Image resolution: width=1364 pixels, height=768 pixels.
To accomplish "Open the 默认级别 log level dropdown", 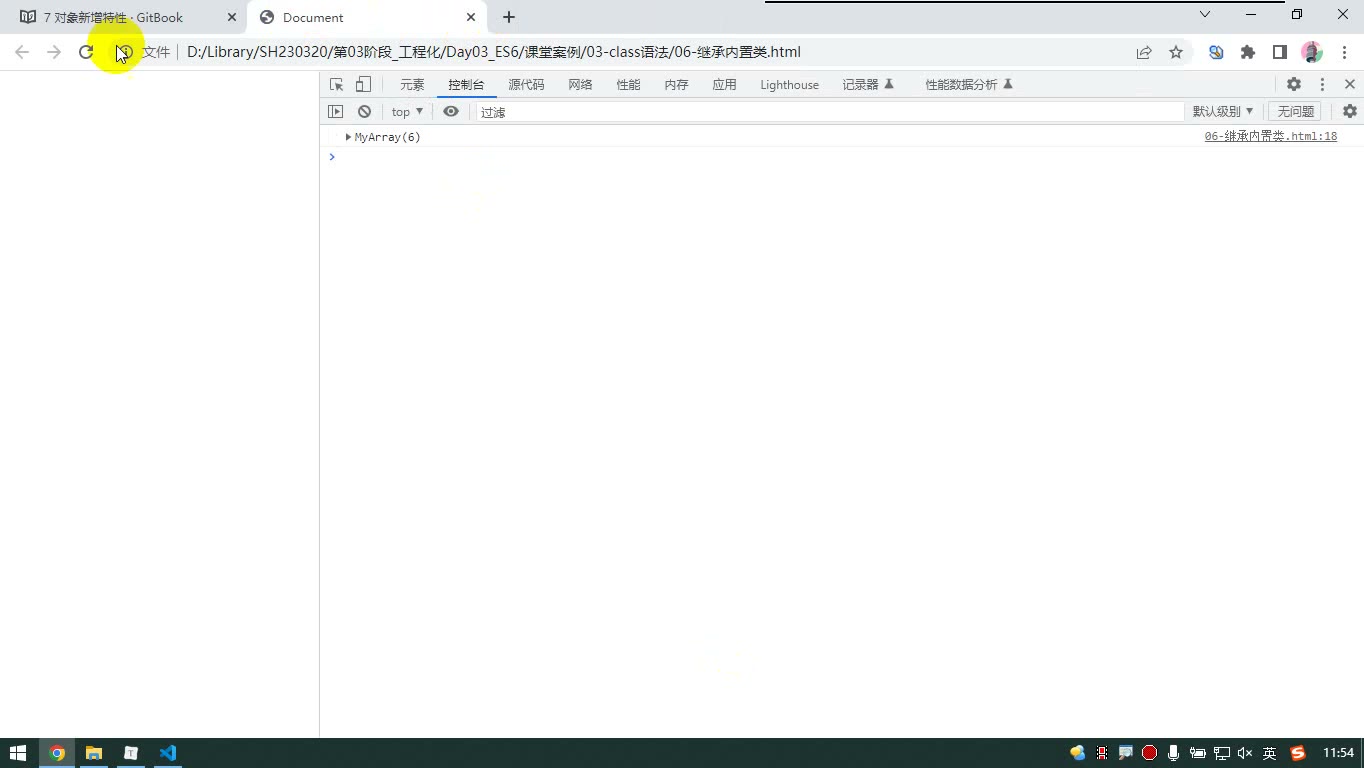I will 1222,112.
